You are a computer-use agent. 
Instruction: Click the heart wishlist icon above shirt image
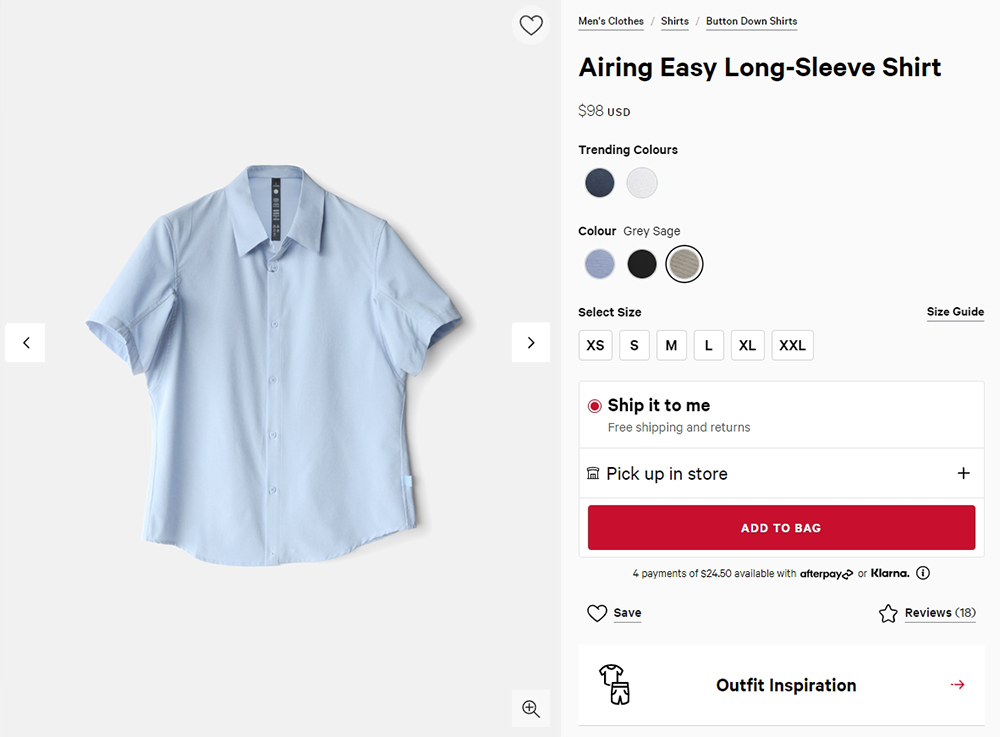tap(531, 26)
